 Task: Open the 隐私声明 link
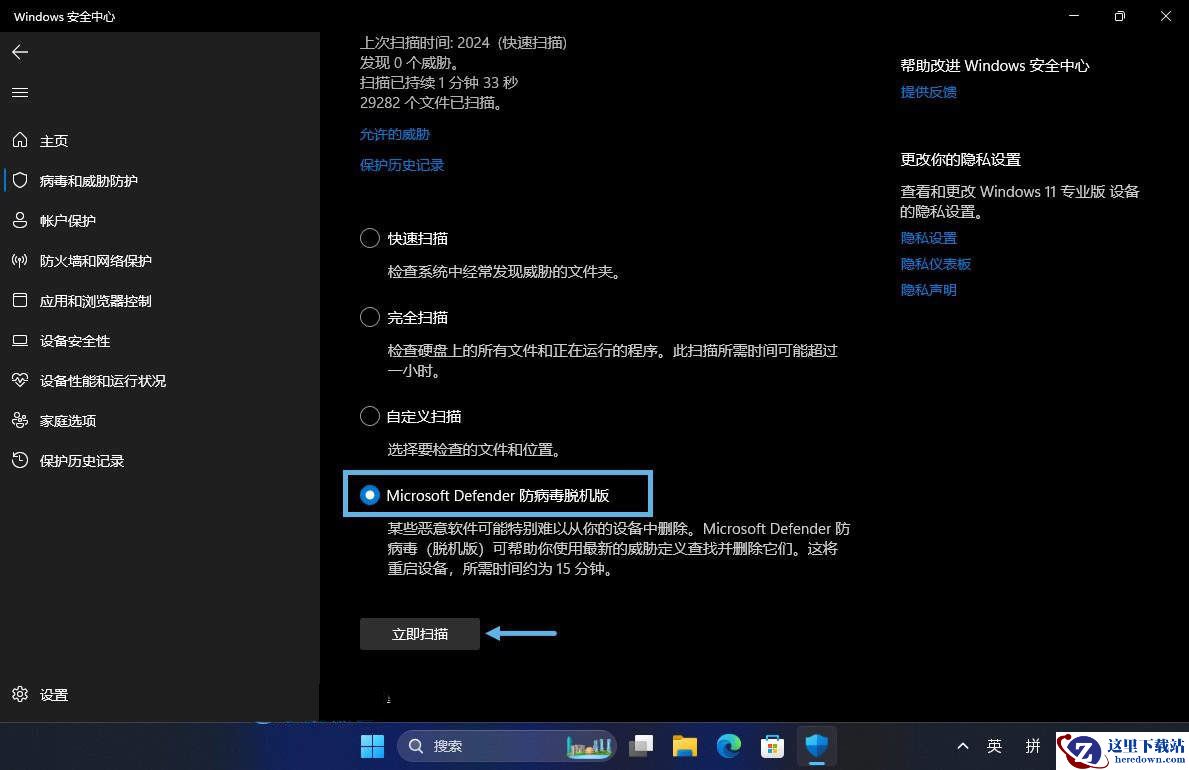(928, 290)
